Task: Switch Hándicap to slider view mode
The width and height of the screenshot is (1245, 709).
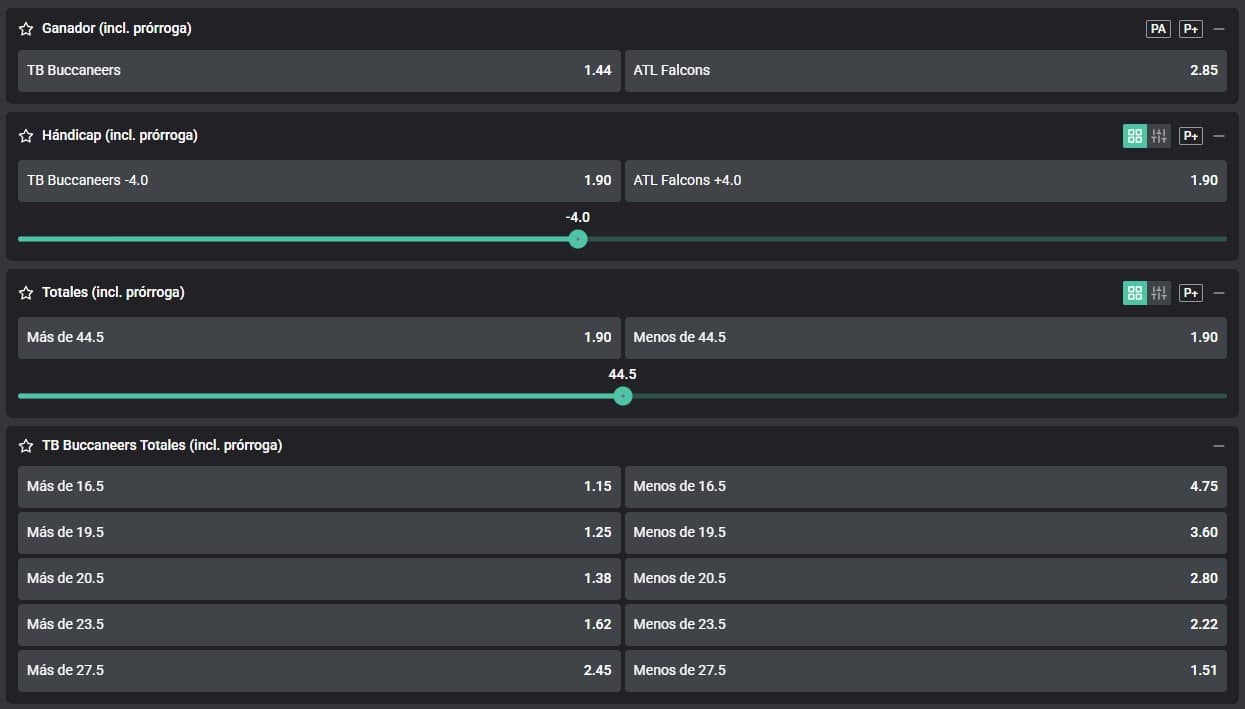Action: coord(1159,136)
